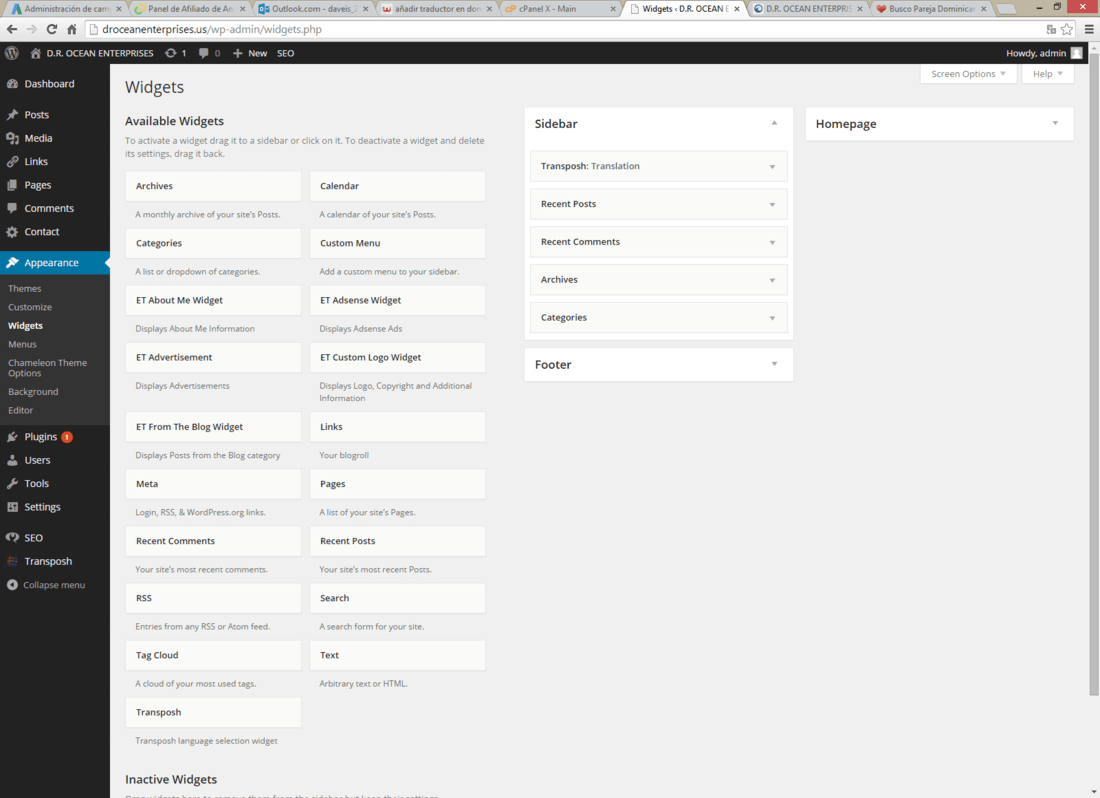
Task: Click the Media icon in the sidebar
Action: (12, 138)
